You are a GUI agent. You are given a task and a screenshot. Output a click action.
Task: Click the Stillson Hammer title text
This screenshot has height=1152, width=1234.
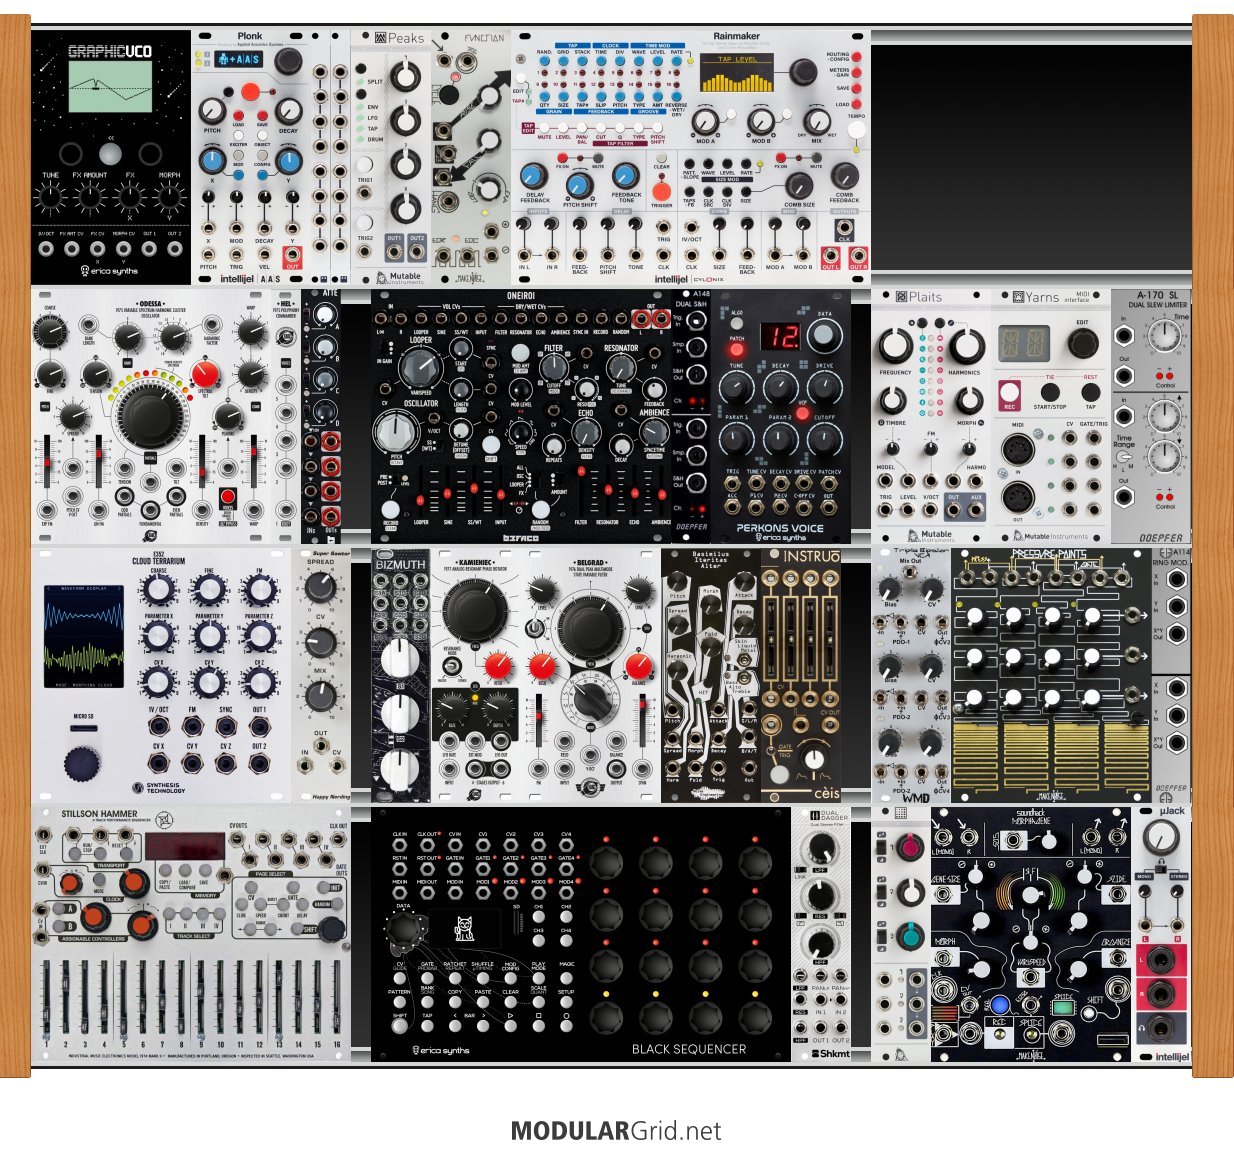[100, 814]
